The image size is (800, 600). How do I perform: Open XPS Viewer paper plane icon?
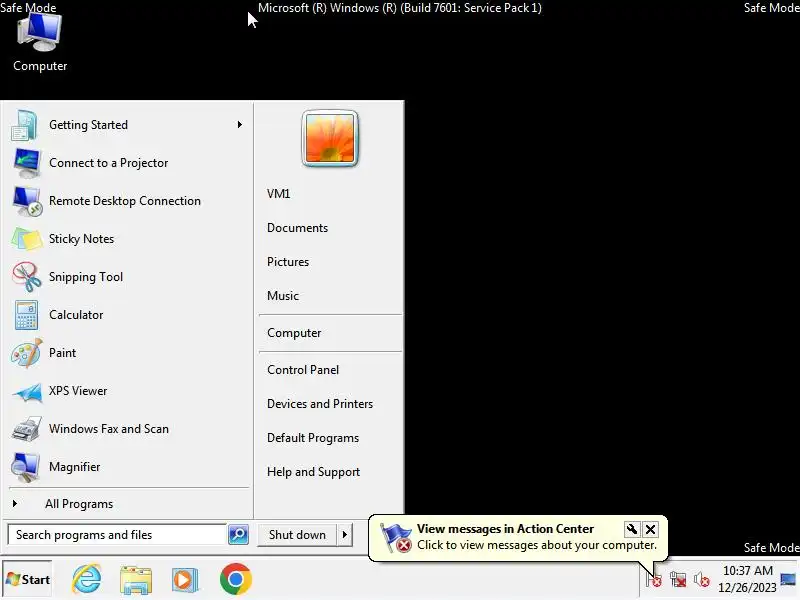(x=26, y=391)
